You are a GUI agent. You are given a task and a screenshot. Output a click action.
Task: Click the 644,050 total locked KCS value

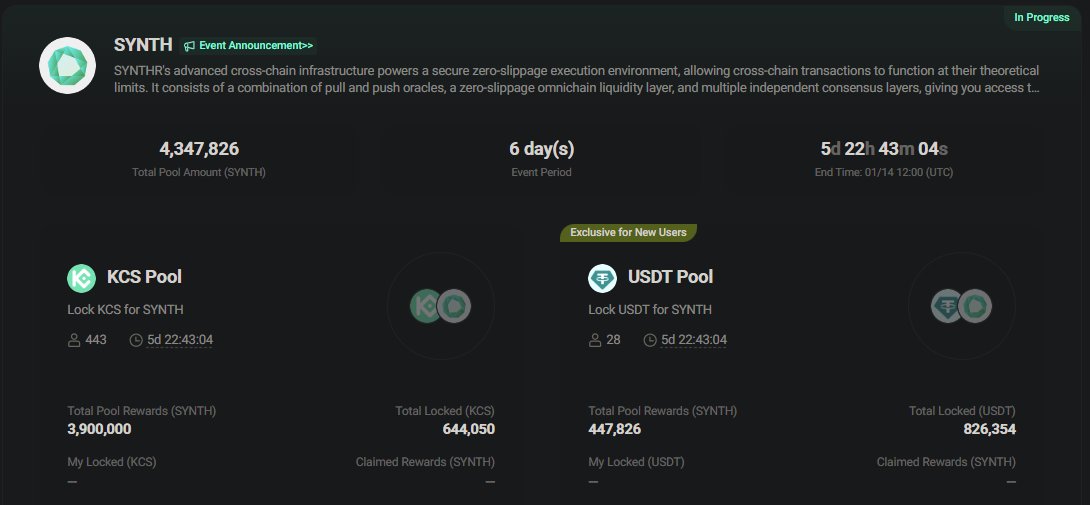click(469, 429)
